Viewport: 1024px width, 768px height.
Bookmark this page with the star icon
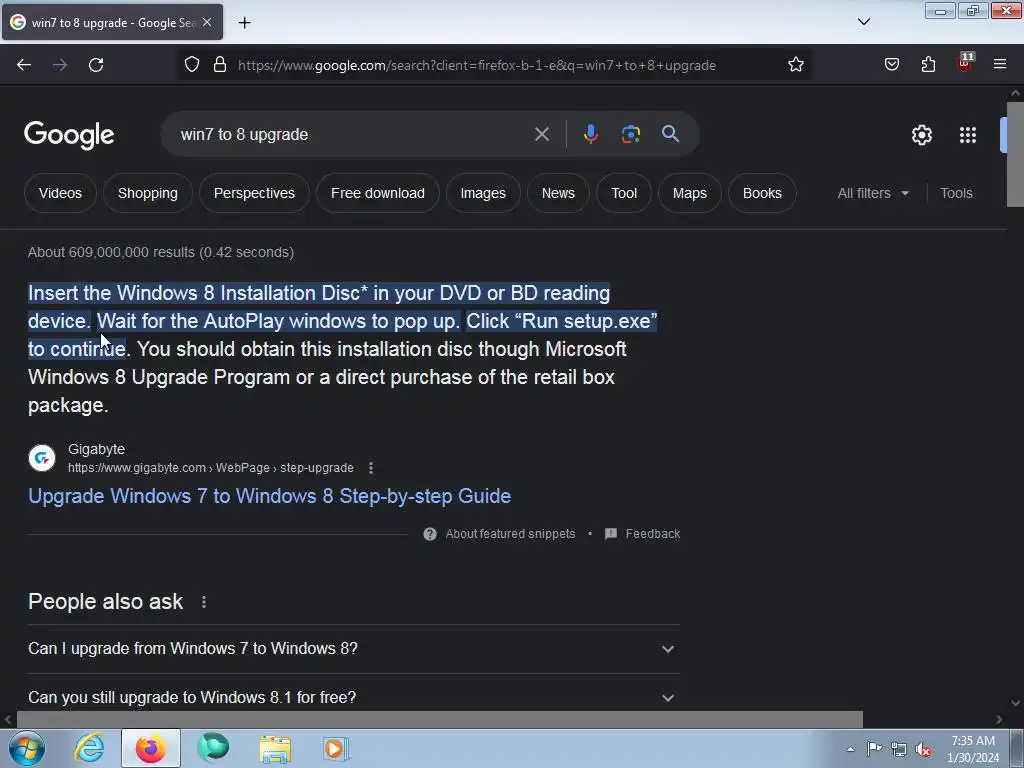click(x=795, y=65)
